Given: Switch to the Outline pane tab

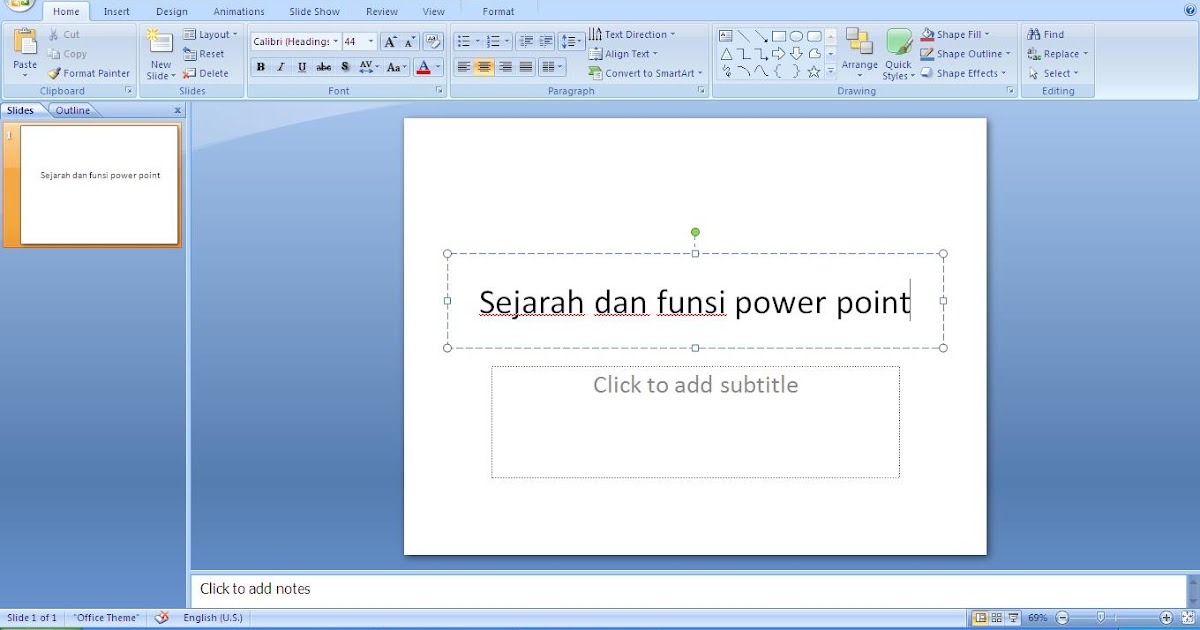Looking at the screenshot, I should point(73,110).
